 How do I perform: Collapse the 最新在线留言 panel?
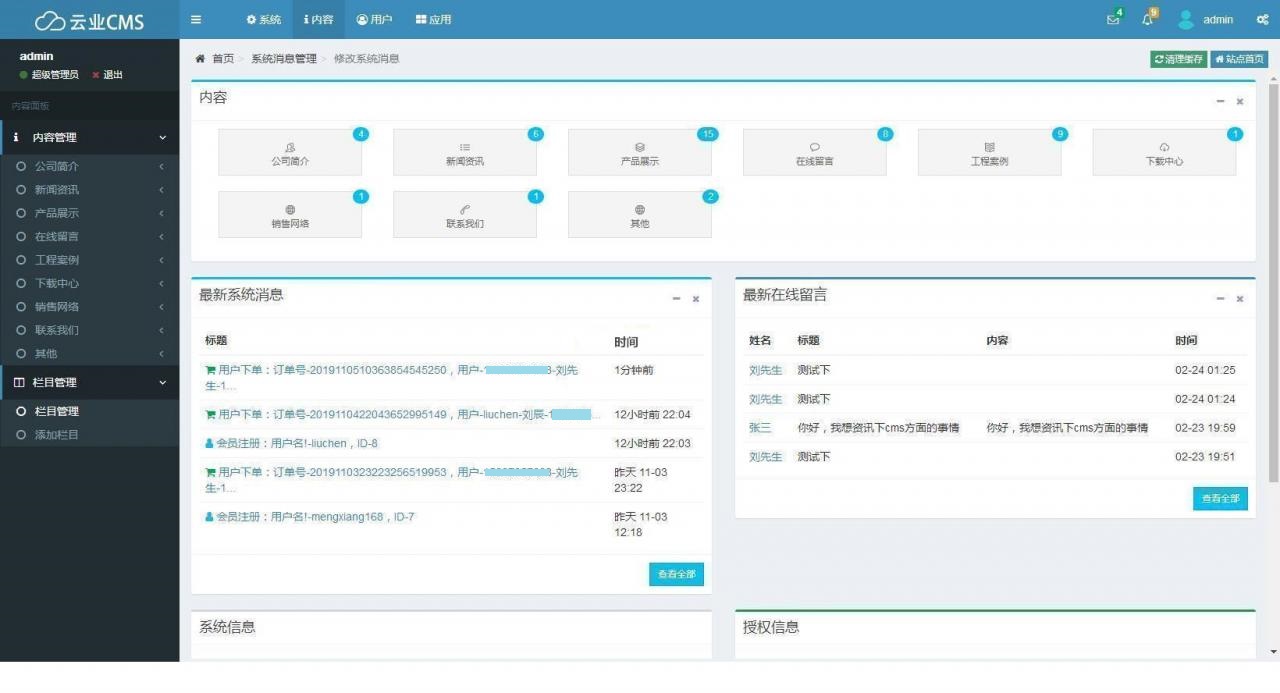[x=1219, y=298]
